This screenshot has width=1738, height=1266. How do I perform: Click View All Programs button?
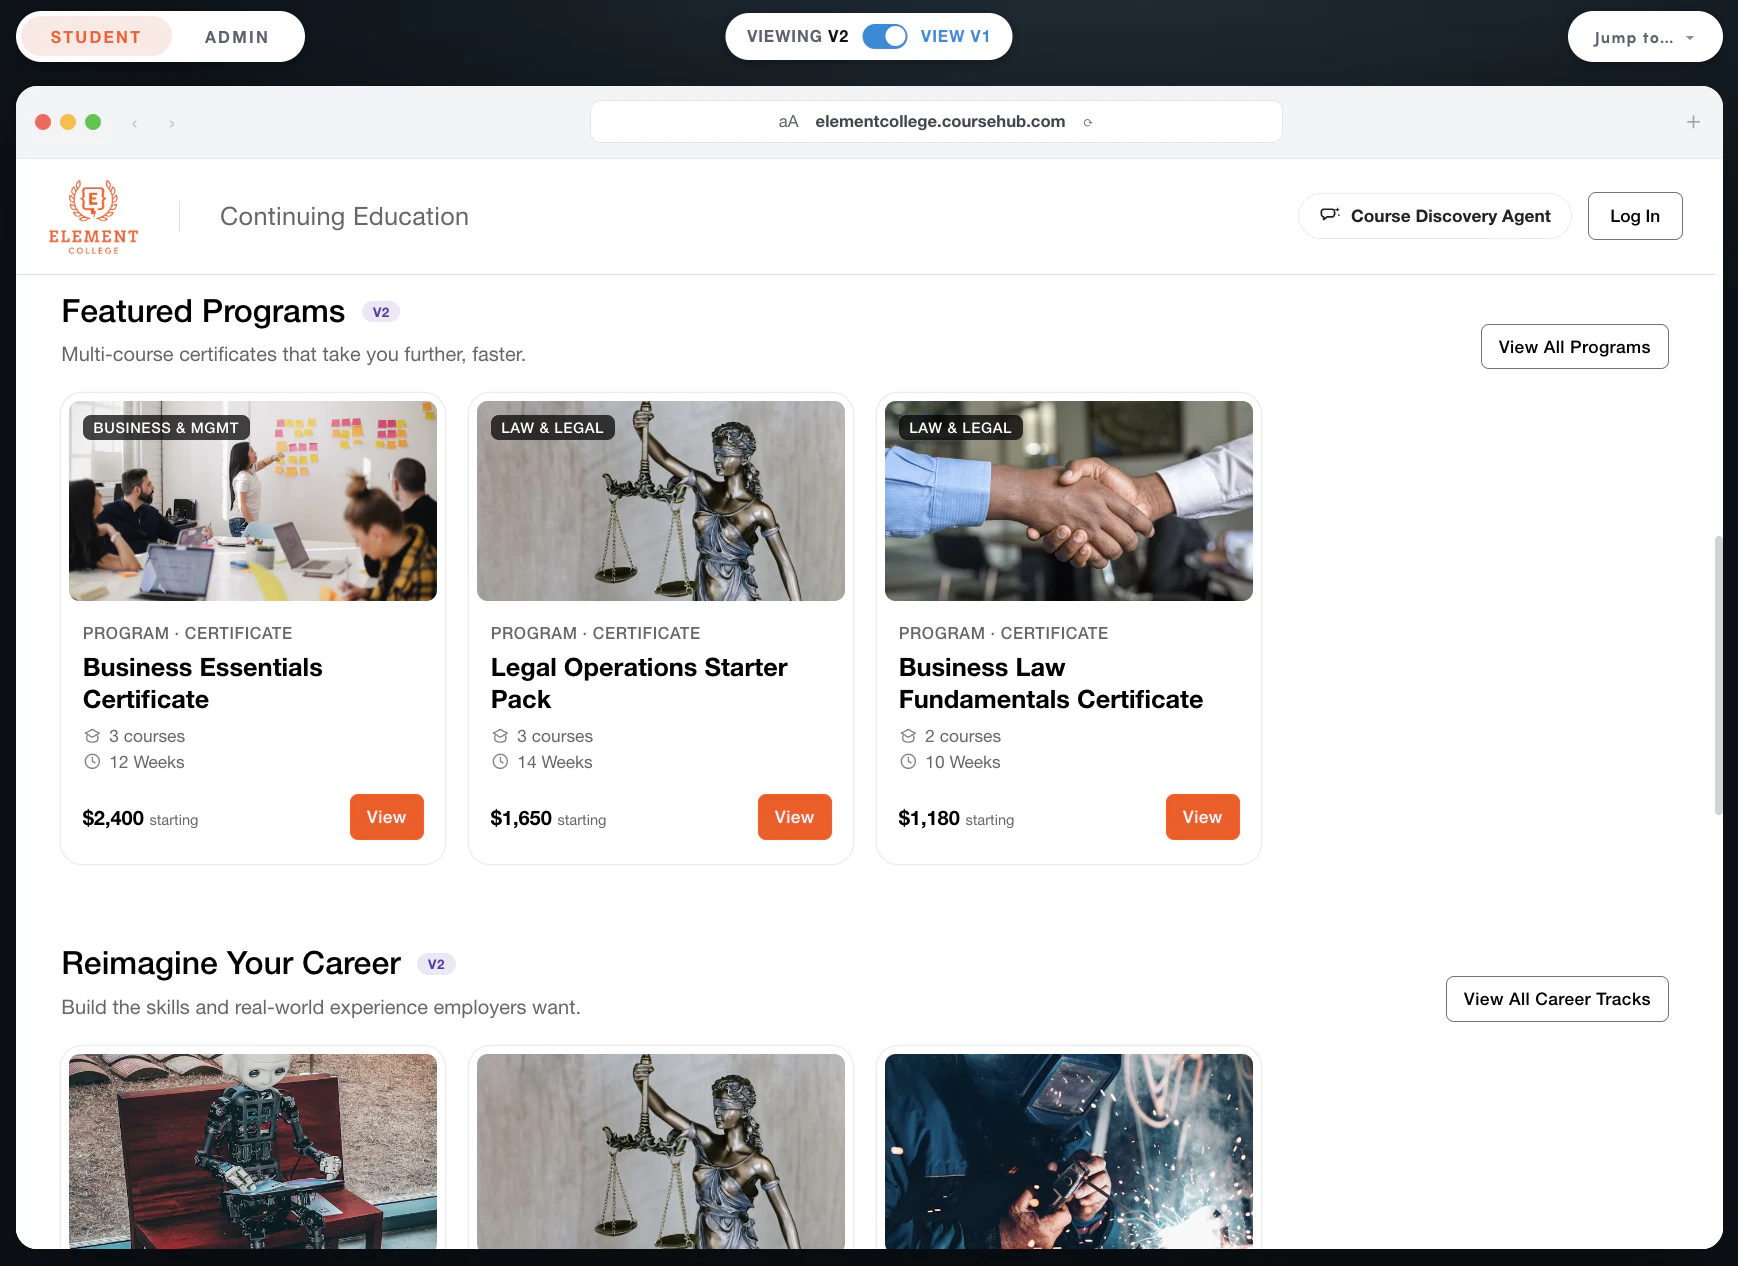pos(1574,347)
